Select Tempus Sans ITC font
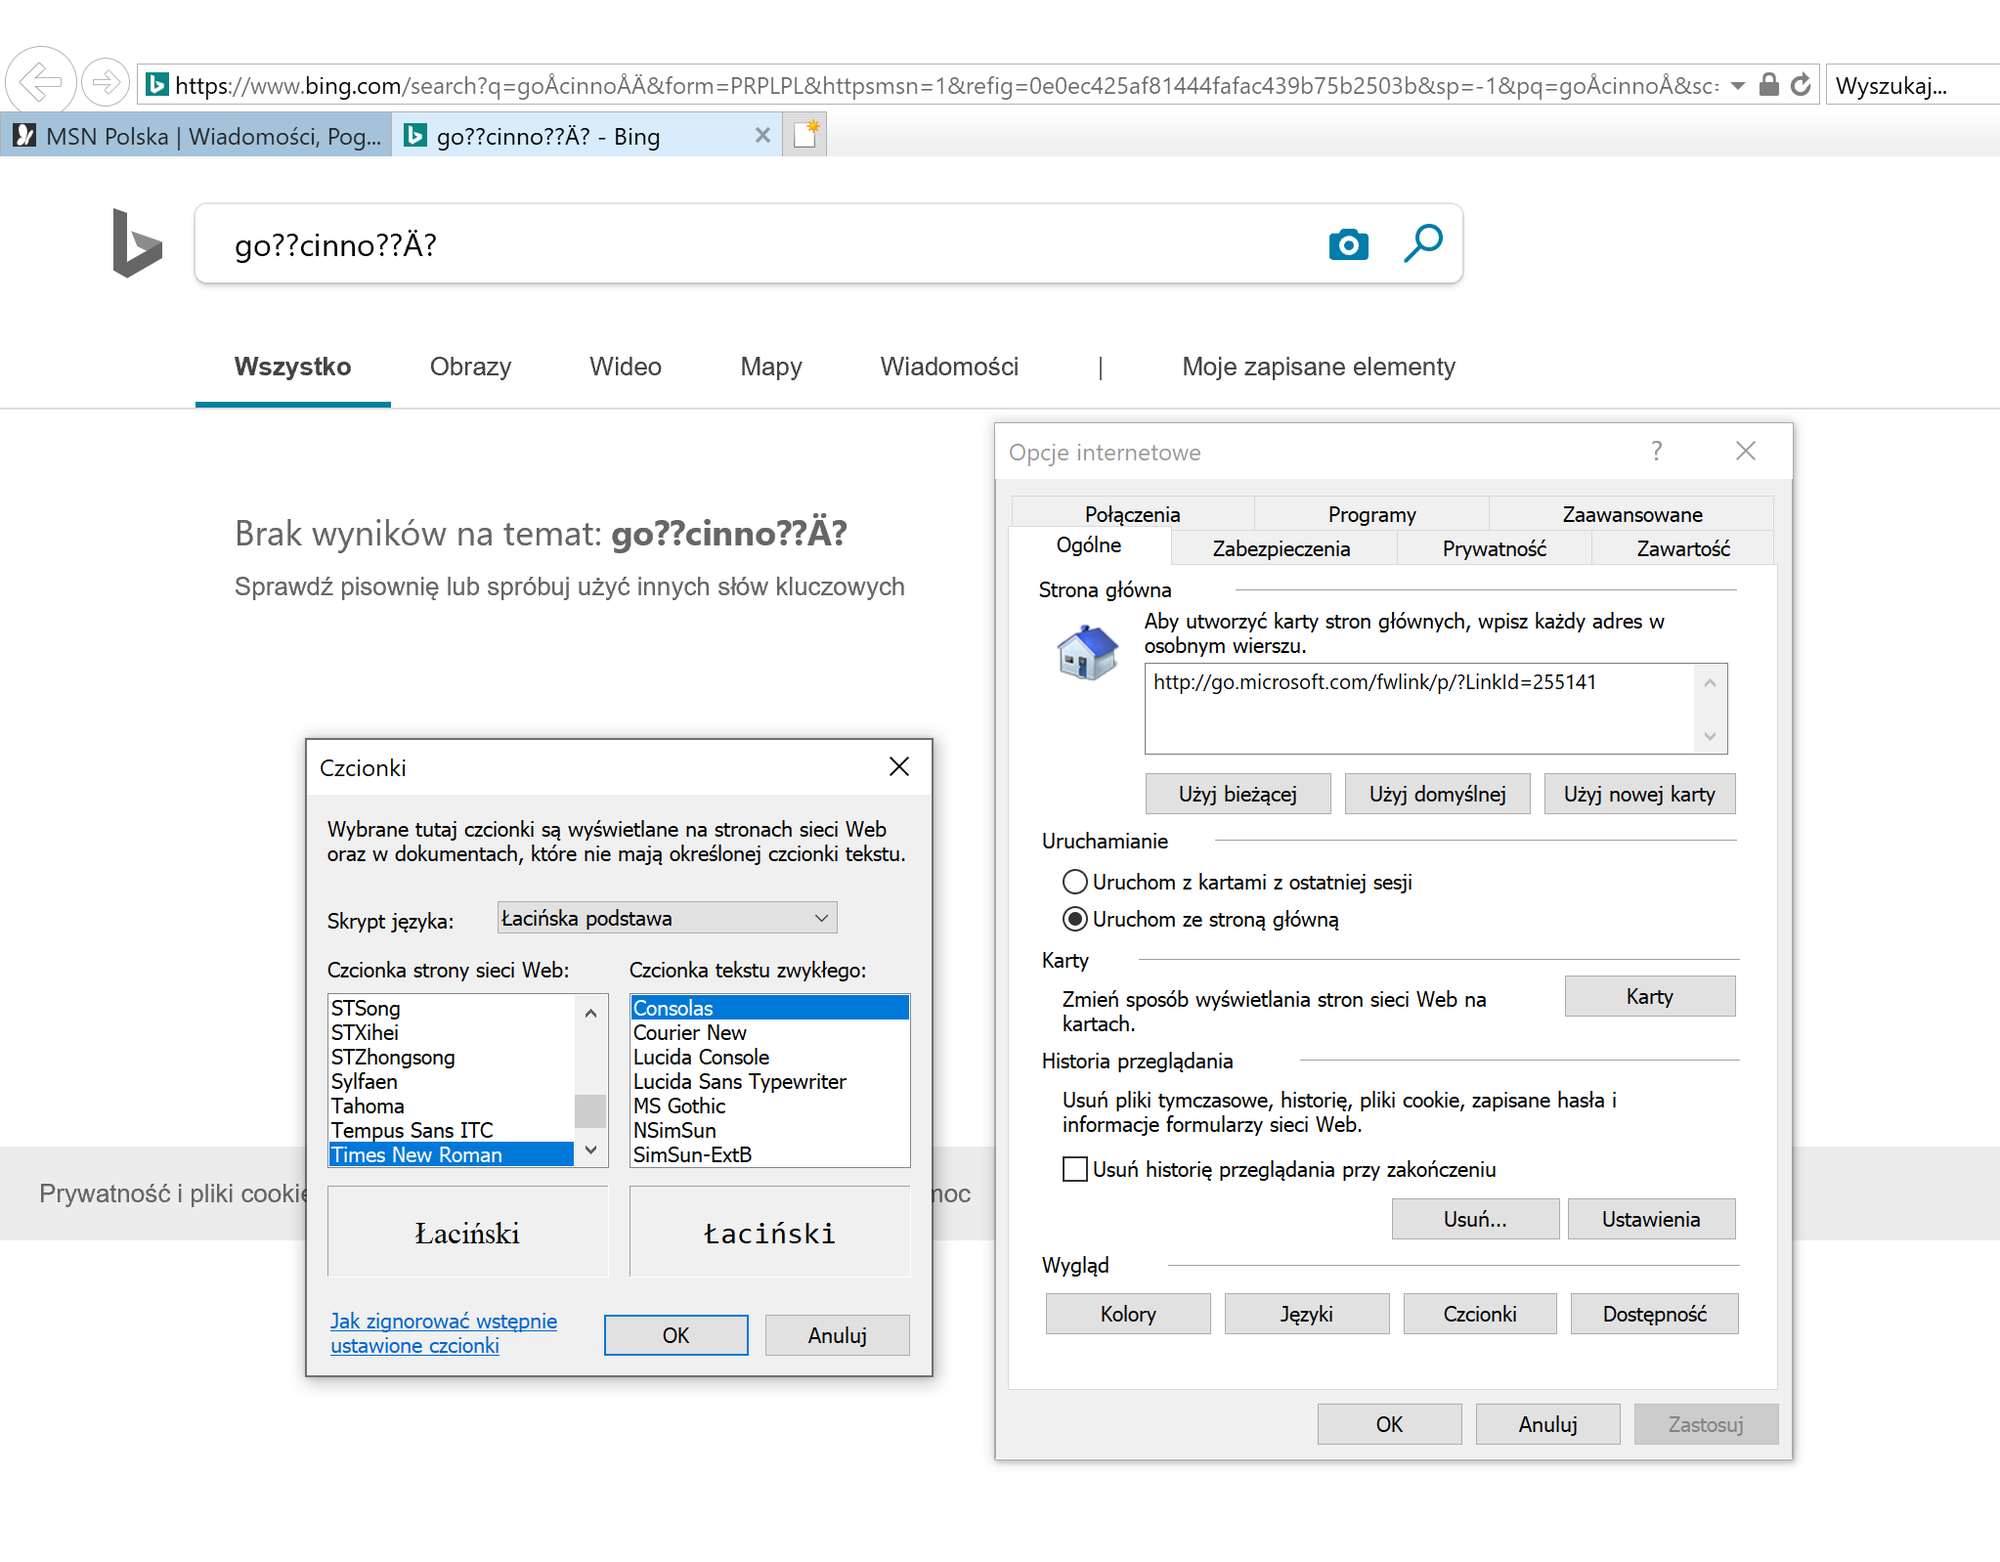Screen dimensions: 2000x1562 point(451,1130)
